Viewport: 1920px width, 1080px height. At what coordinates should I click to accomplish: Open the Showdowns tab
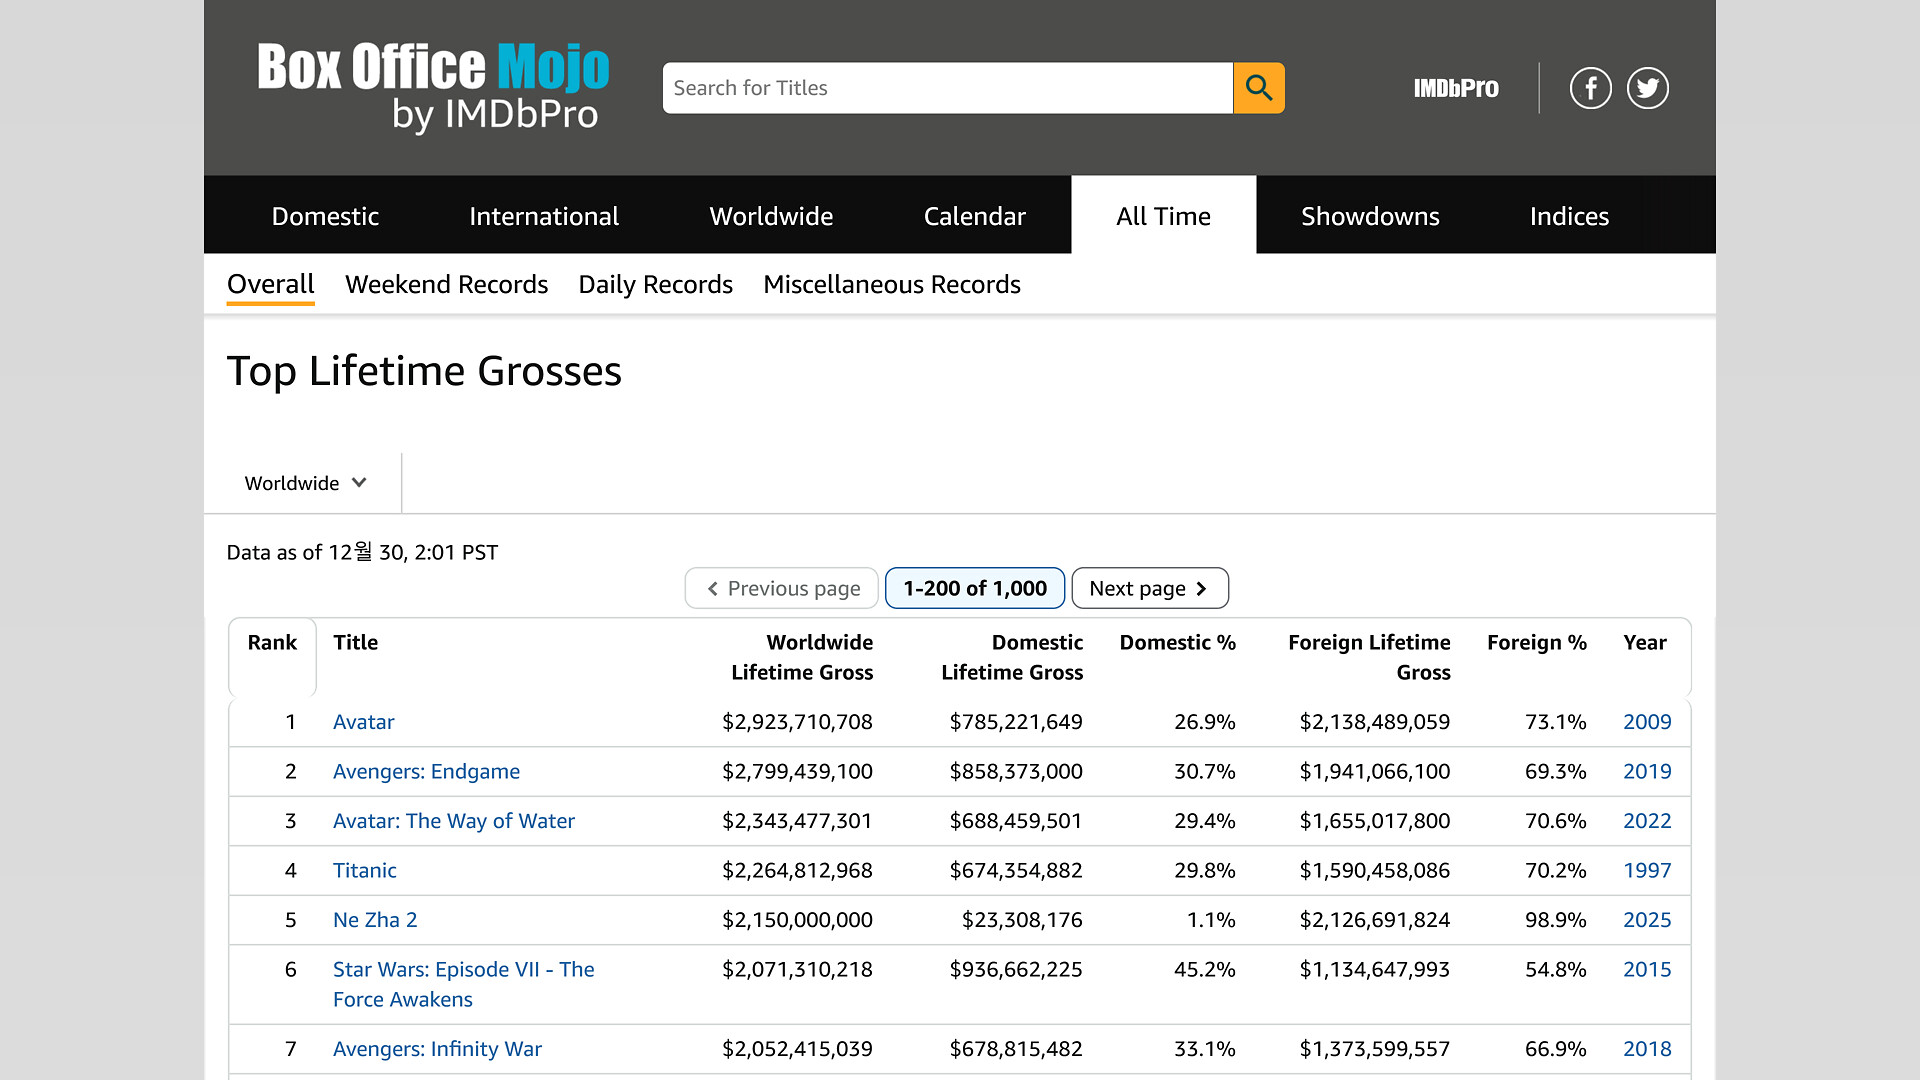coord(1369,216)
